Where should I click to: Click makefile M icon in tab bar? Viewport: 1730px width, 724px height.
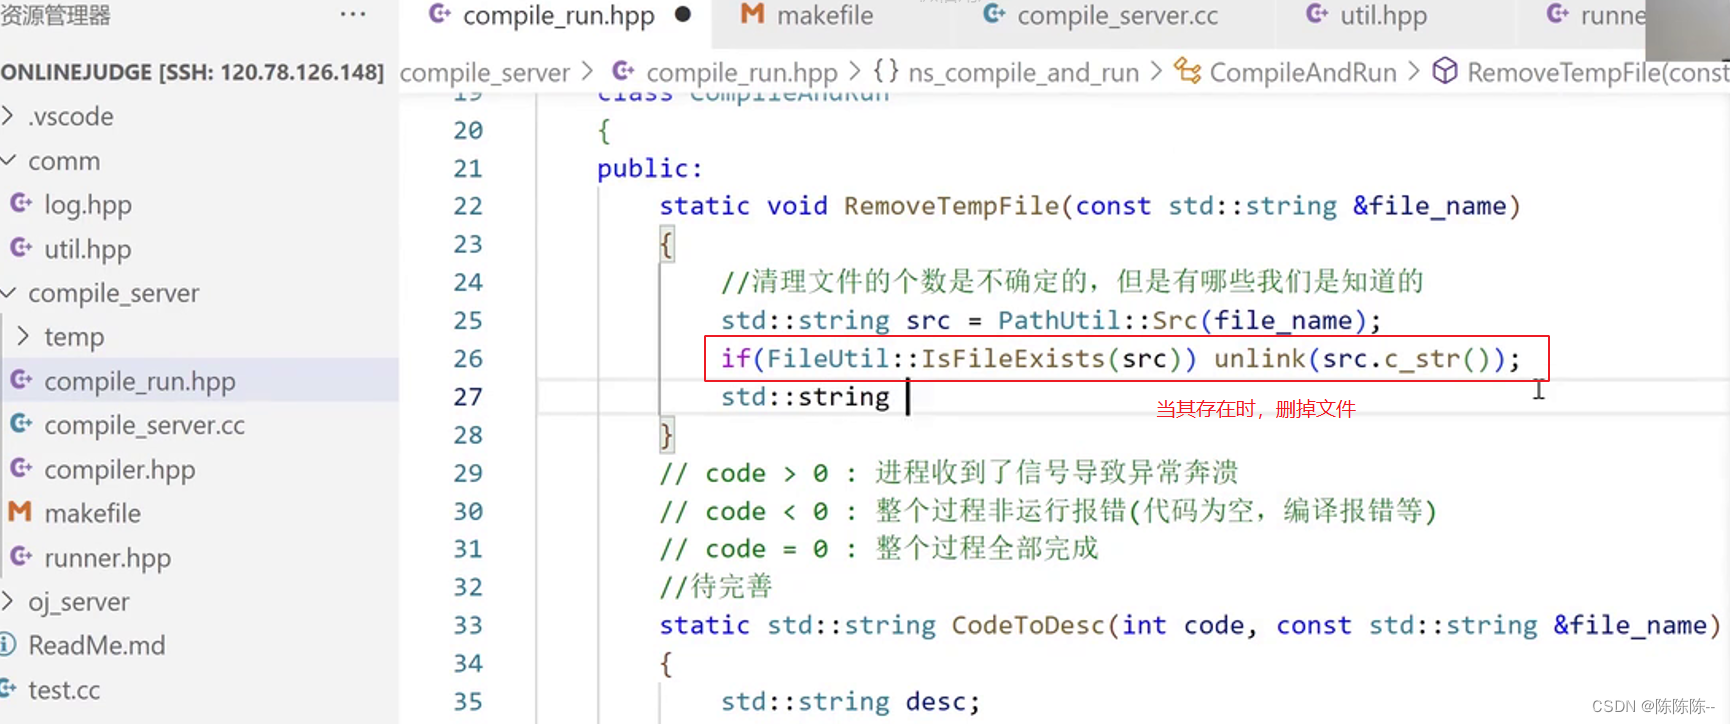click(752, 14)
